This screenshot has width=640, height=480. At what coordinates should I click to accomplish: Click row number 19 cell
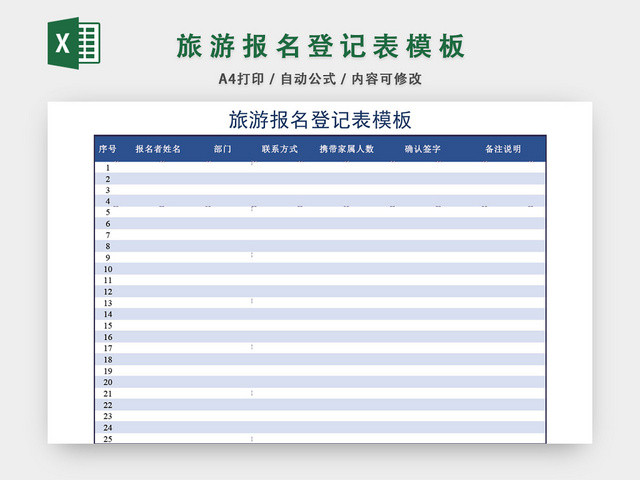[x=108, y=371]
